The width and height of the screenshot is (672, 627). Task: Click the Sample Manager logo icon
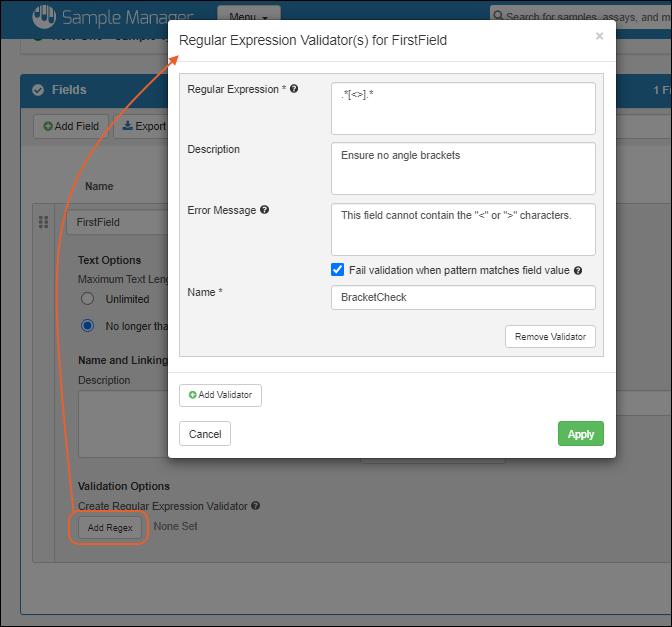[x=43, y=17]
